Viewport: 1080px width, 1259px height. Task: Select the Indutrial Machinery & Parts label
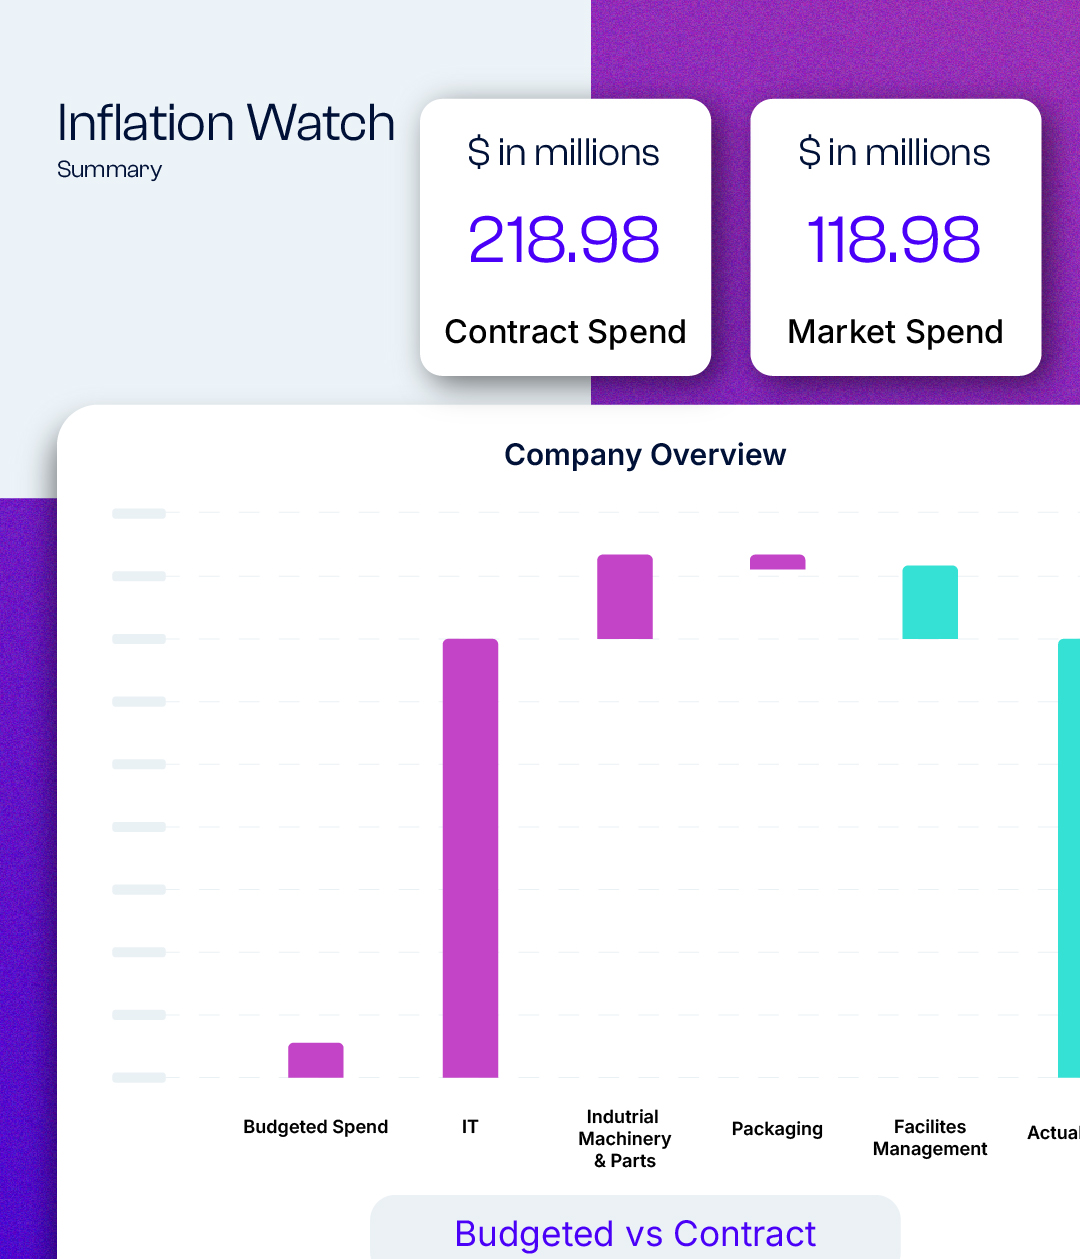(625, 1139)
